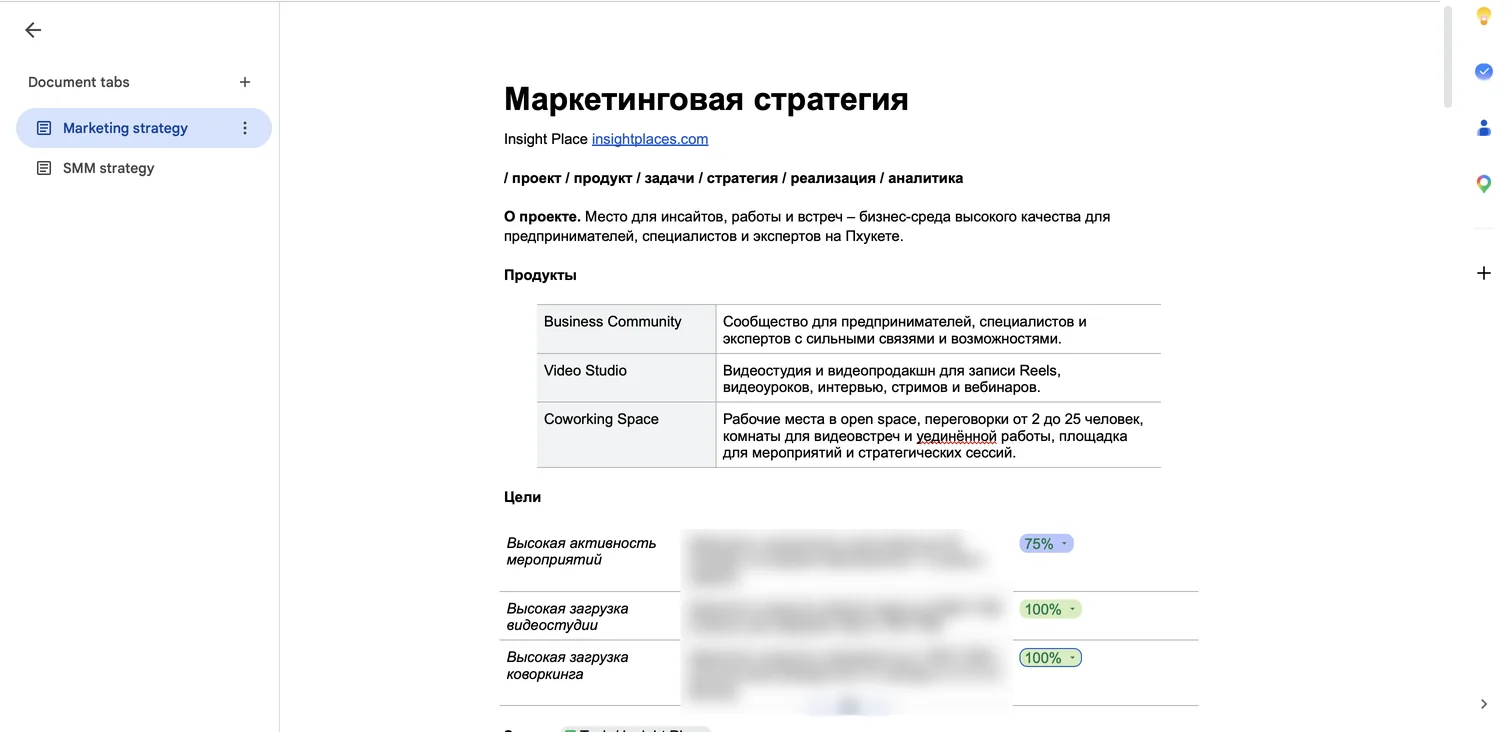Click the Marketing strategy tab document icon
Image resolution: width=1512 pixels, height=732 pixels.
(x=44, y=128)
